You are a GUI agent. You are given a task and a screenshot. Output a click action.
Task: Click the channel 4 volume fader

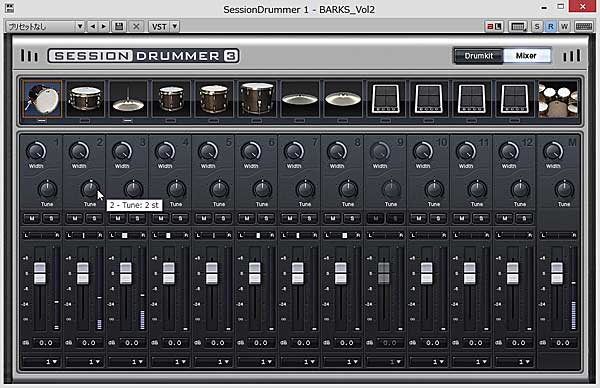[169, 273]
